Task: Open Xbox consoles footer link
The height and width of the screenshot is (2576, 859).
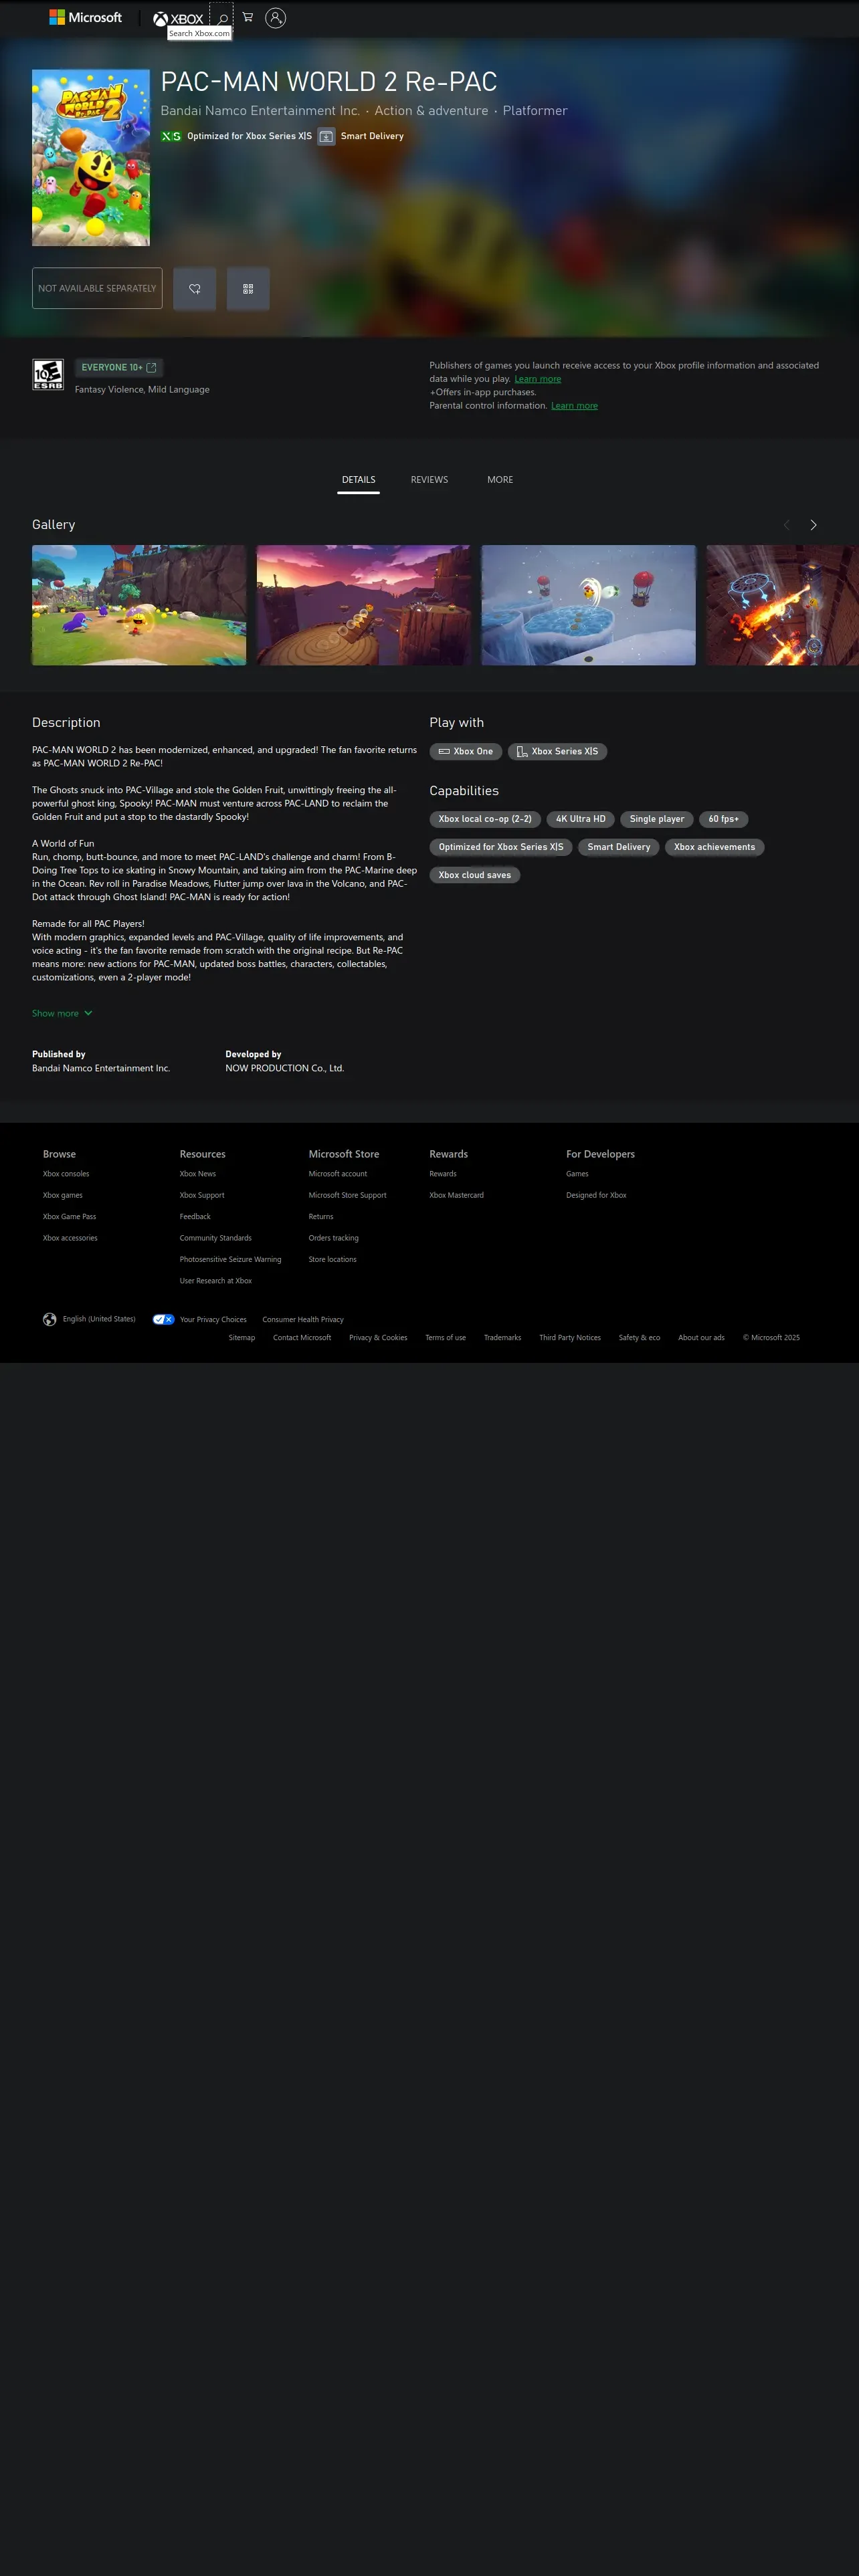Action: [x=66, y=1174]
